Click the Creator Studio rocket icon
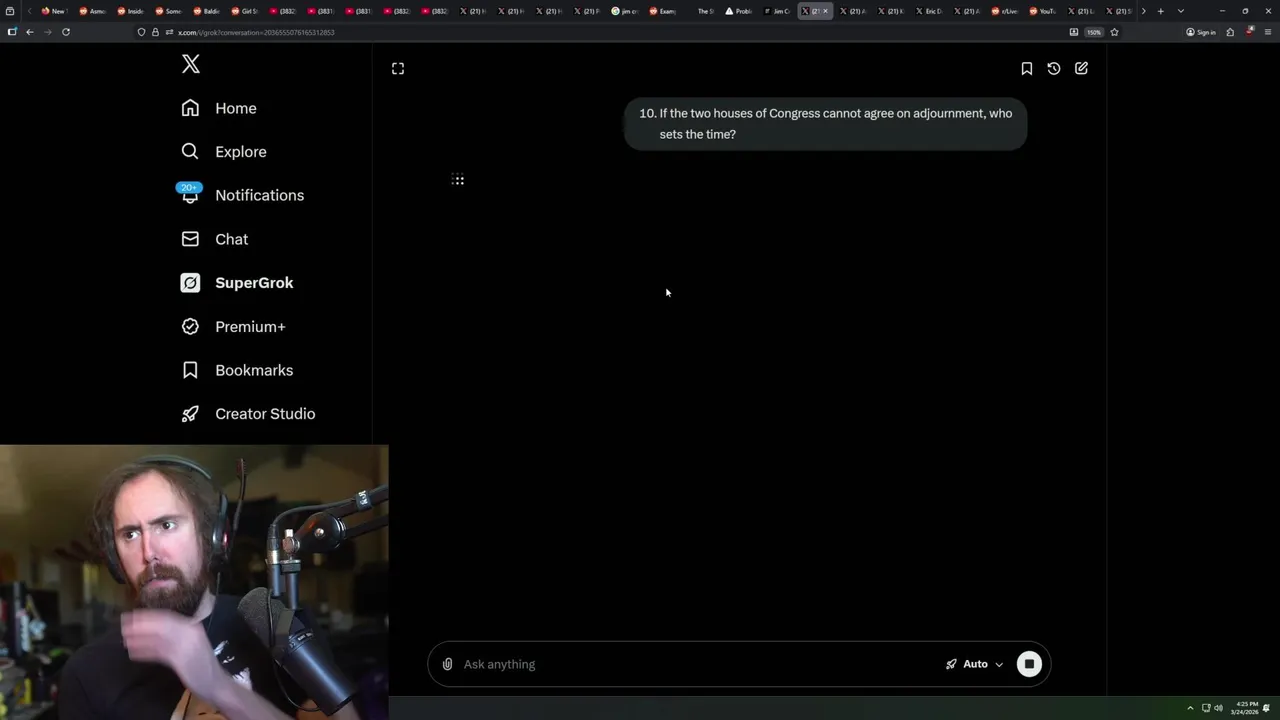1280x720 pixels. pyautogui.click(x=190, y=414)
